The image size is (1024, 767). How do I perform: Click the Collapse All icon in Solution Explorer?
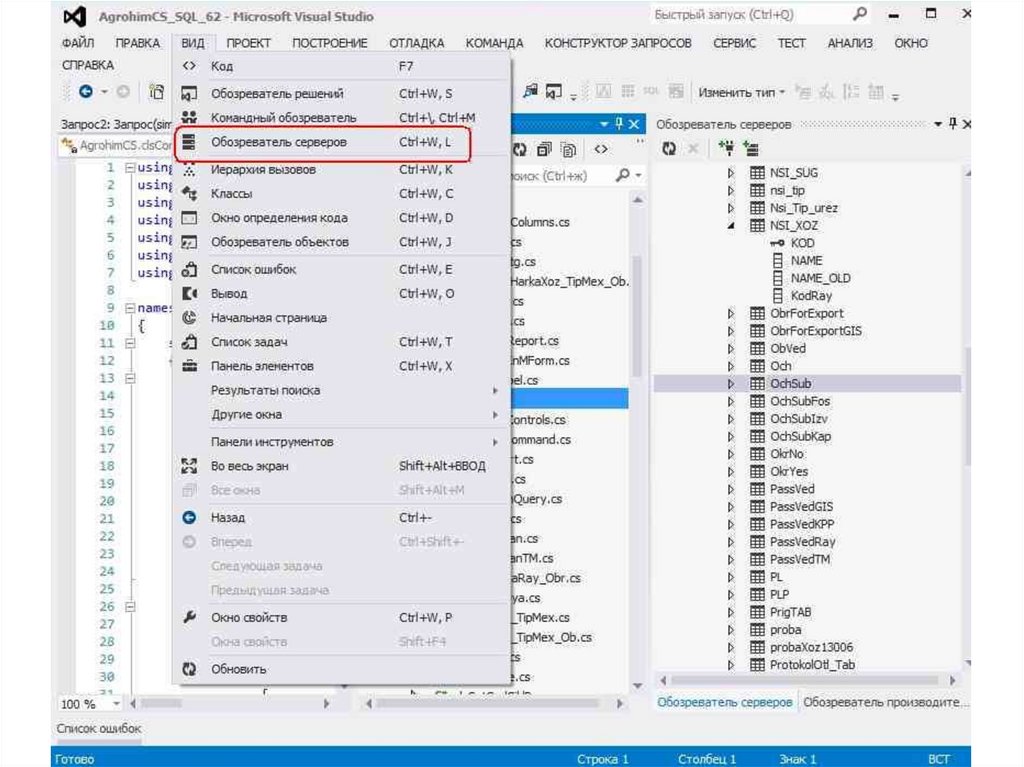click(543, 149)
